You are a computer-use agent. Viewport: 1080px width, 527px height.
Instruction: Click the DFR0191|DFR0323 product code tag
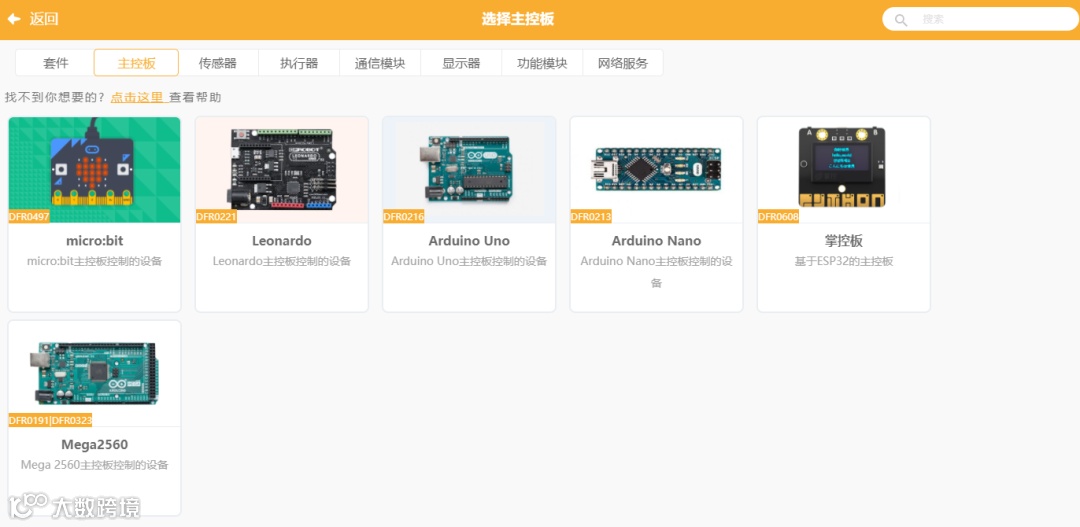pos(50,420)
